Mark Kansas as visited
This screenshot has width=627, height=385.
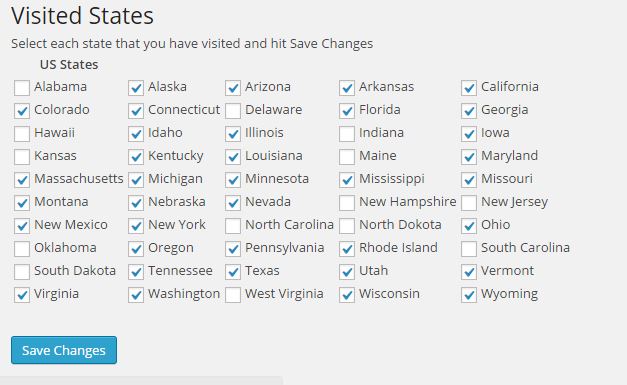coord(22,157)
